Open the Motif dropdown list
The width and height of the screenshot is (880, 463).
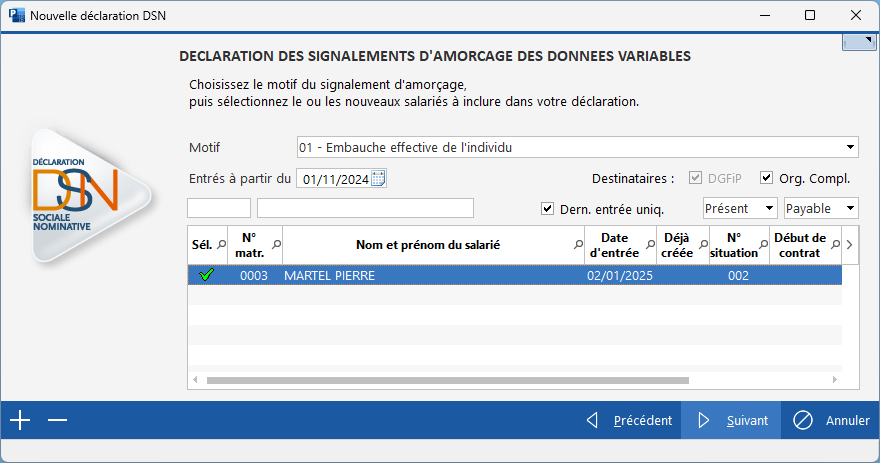[x=851, y=148]
